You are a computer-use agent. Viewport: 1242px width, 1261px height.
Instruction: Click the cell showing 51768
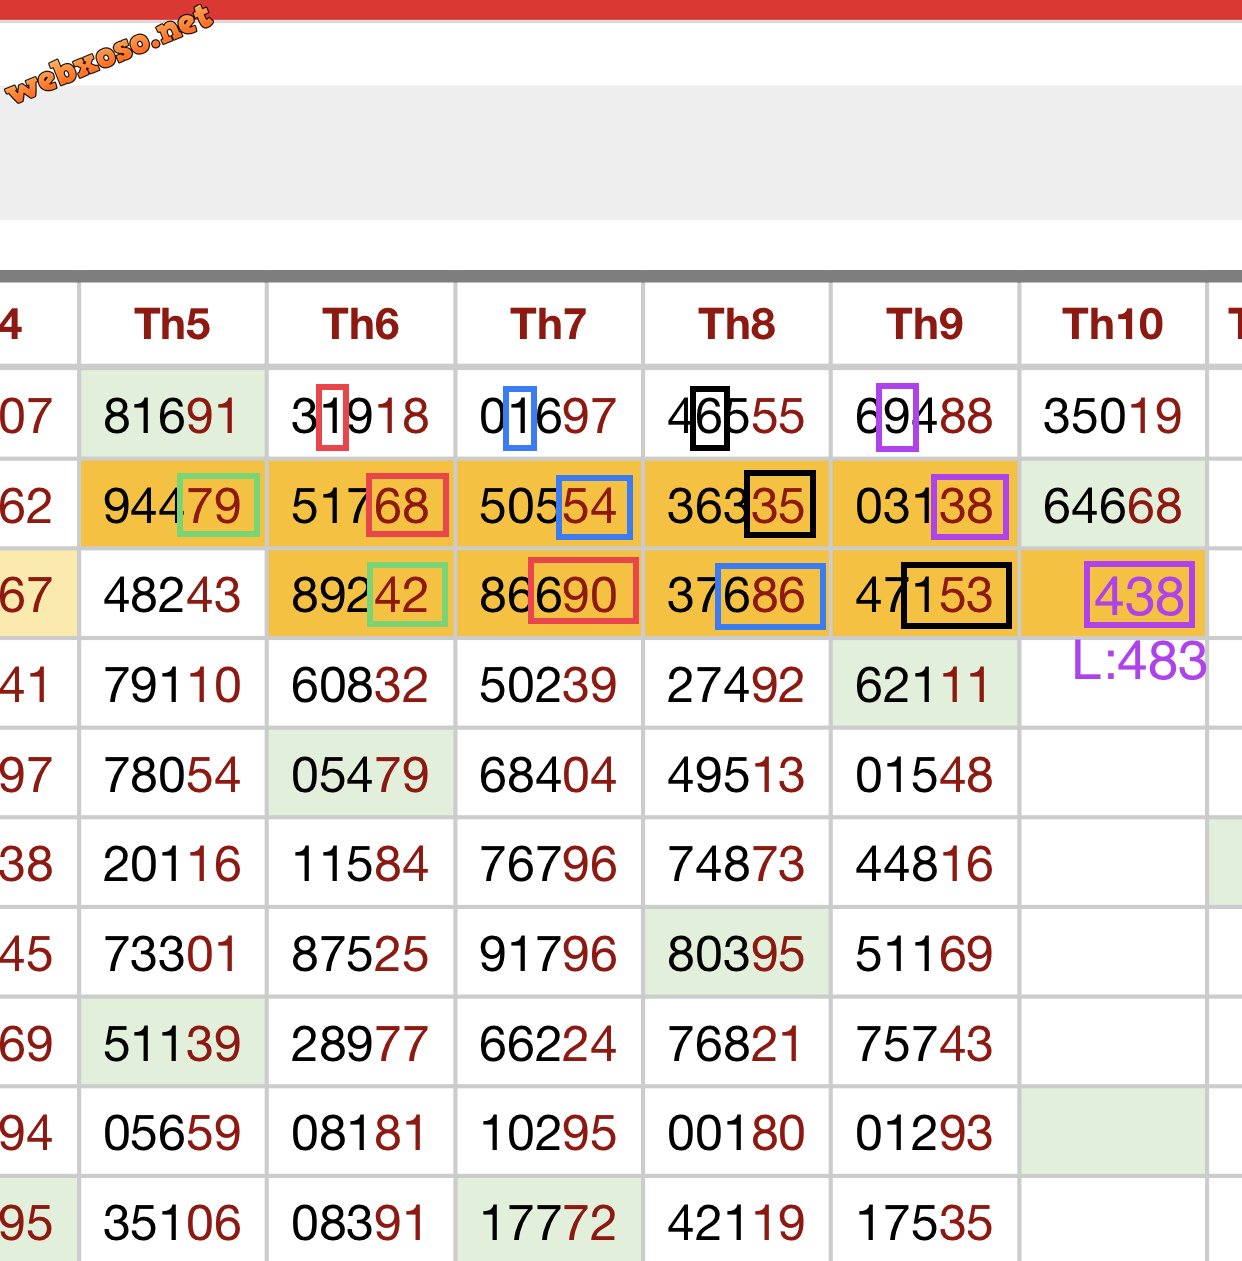[x=361, y=505]
